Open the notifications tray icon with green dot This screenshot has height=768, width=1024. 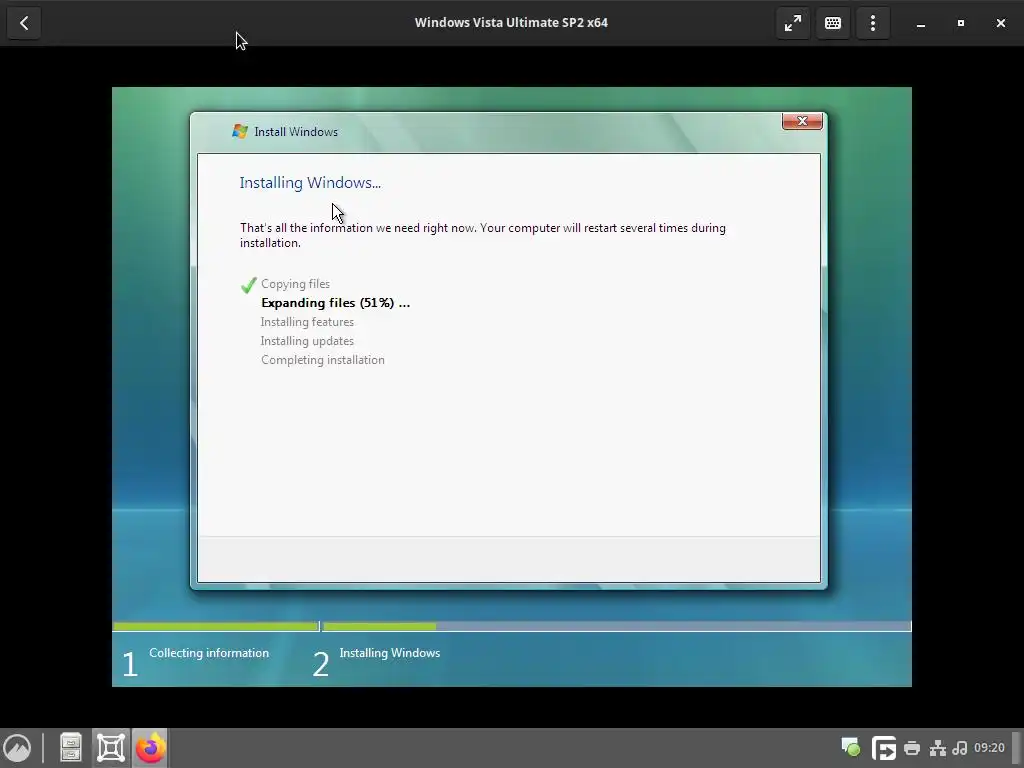click(x=850, y=747)
